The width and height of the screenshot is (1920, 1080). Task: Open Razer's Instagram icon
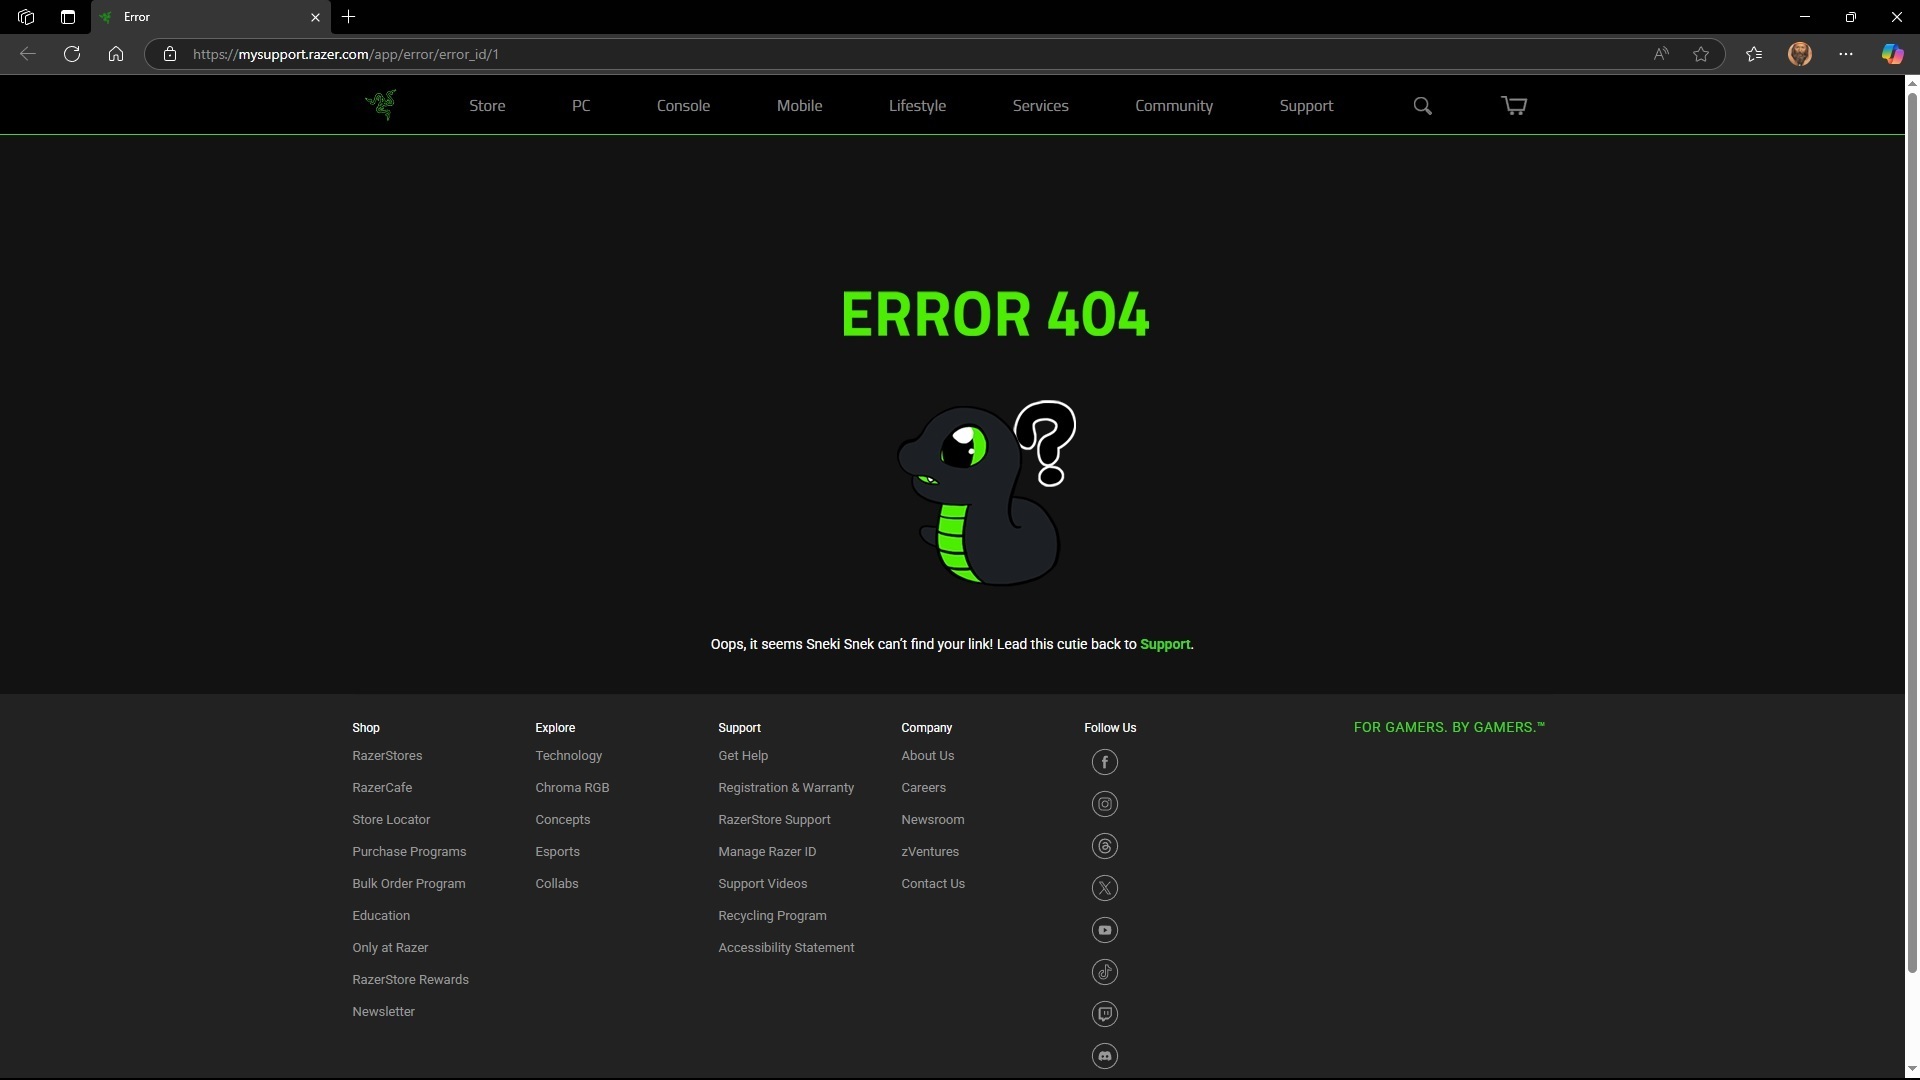(x=1104, y=804)
